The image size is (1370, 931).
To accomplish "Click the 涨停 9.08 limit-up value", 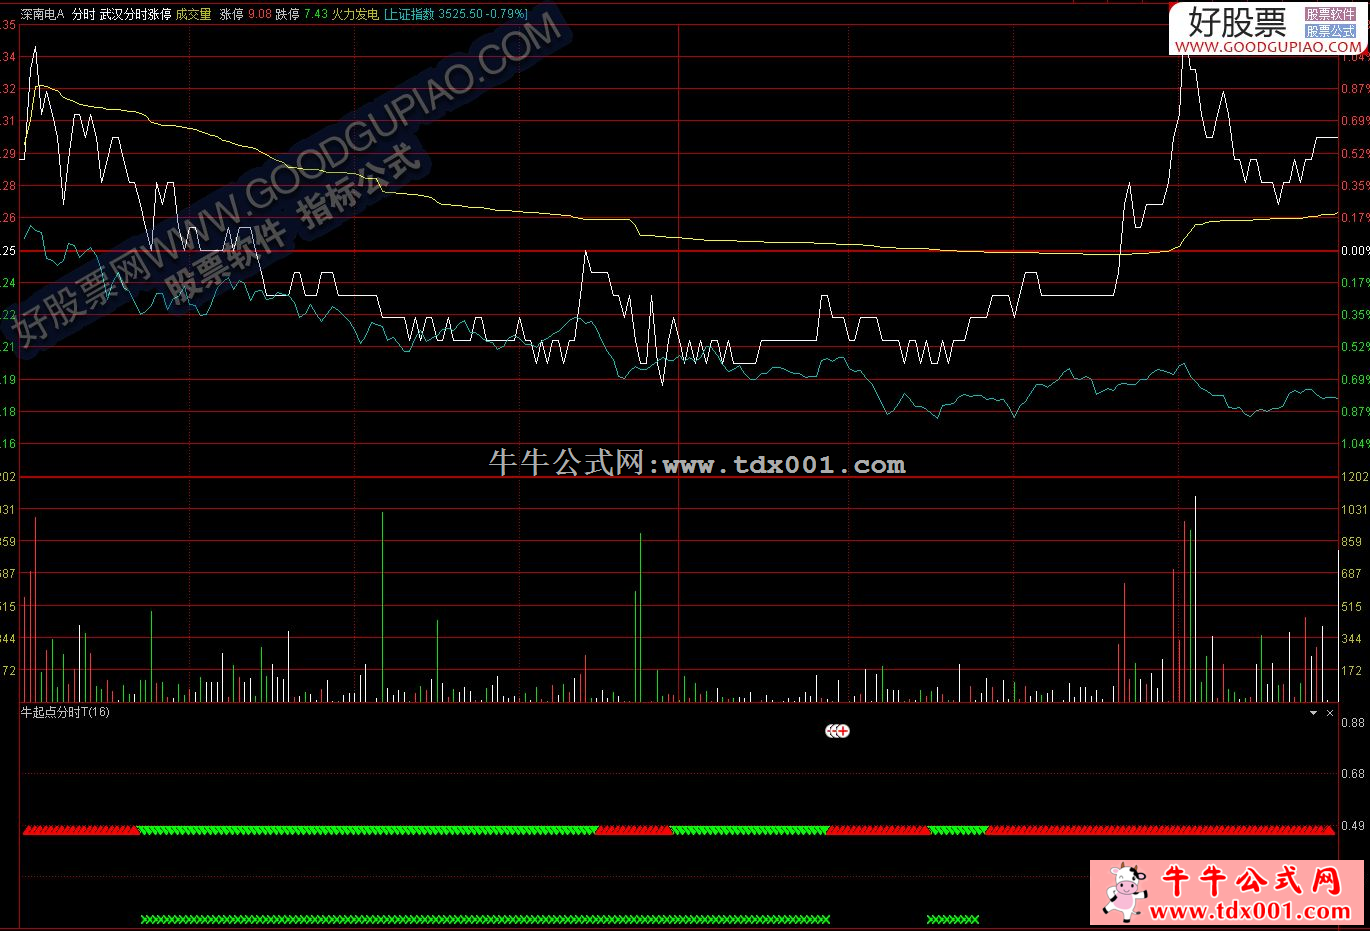I will coord(246,15).
